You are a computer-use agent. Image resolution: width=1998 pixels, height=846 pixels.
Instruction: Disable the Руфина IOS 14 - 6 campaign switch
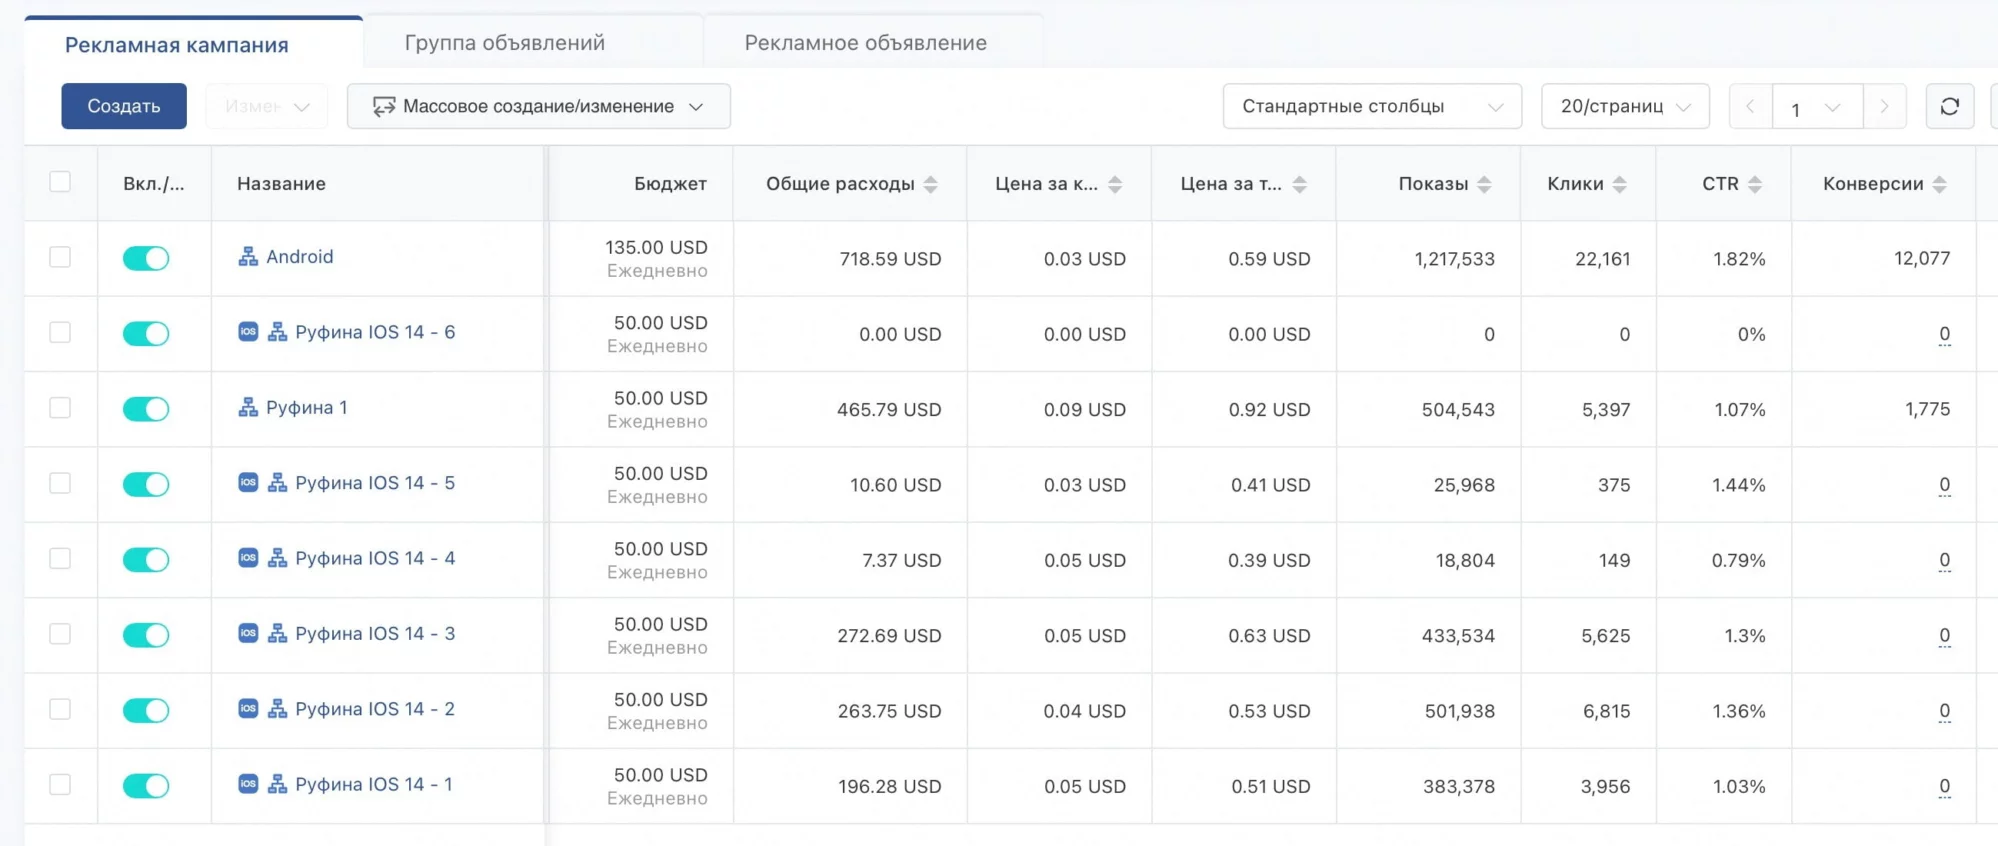(146, 333)
